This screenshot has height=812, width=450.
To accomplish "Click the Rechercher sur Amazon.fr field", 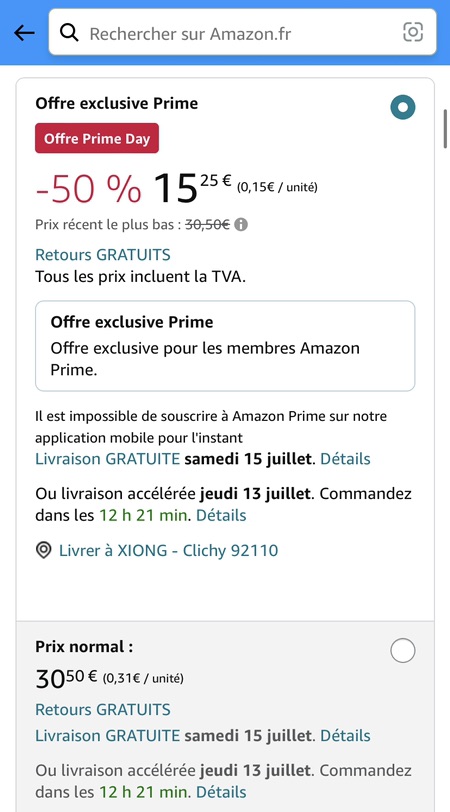I will pos(242,32).
